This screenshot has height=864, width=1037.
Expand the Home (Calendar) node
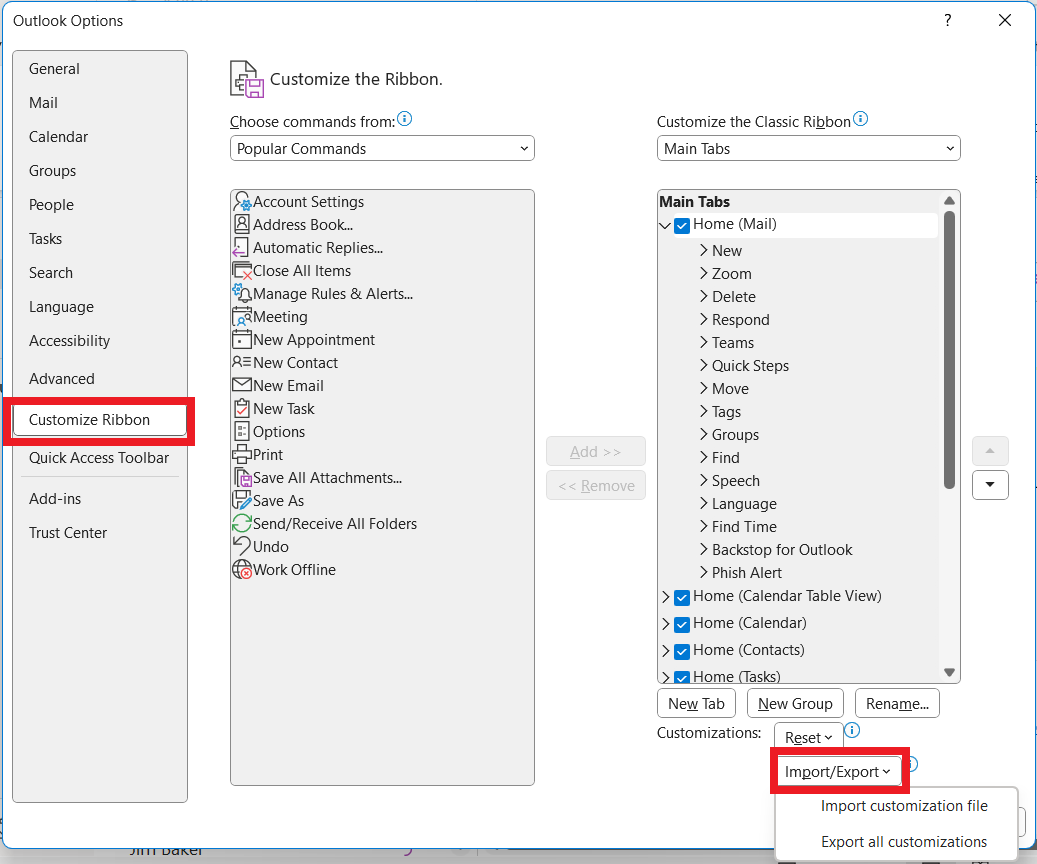[x=666, y=624]
